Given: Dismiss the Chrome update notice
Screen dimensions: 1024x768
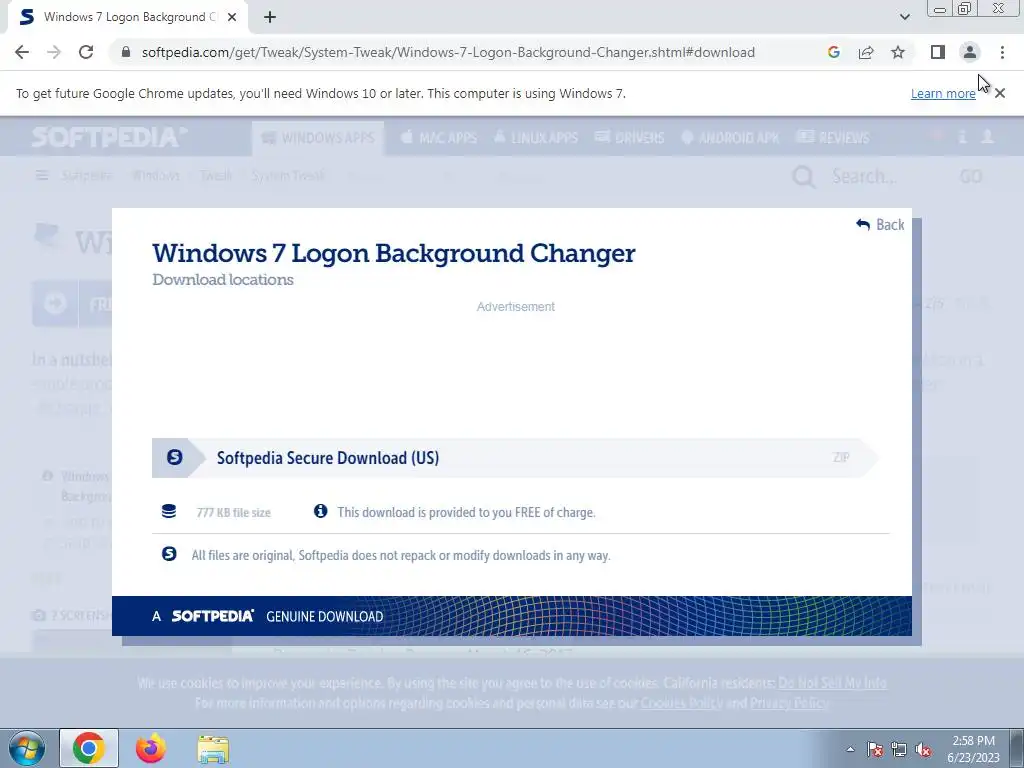Looking at the screenshot, I should [1000, 93].
